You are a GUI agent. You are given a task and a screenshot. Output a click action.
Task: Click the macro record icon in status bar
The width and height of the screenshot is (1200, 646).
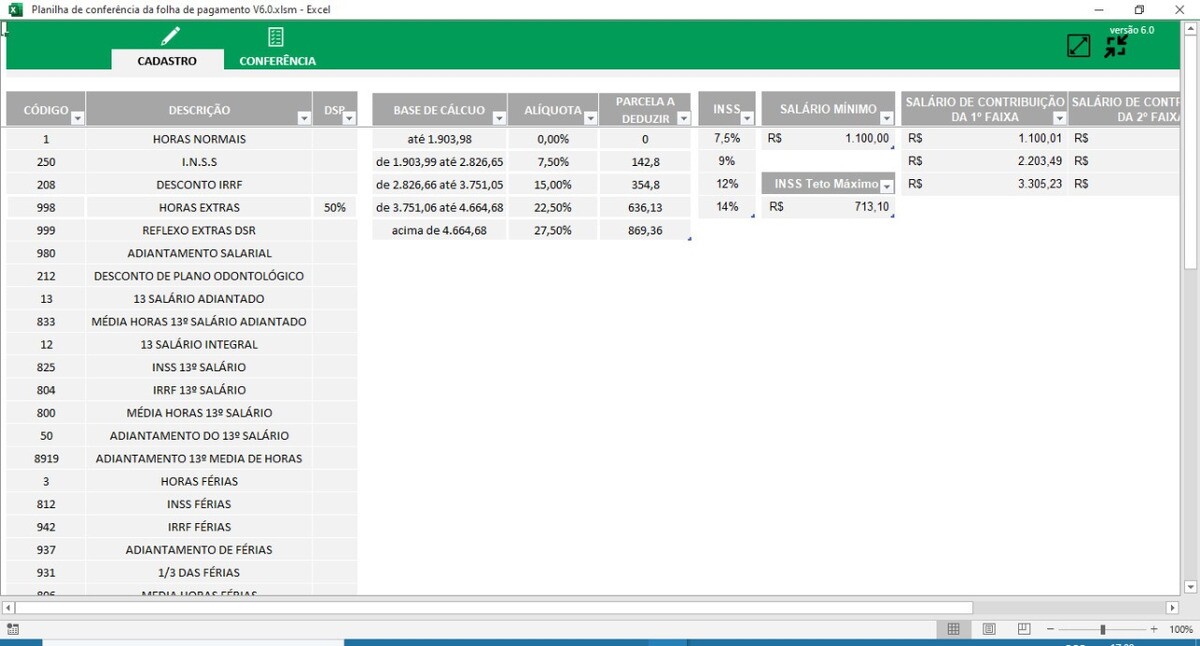pos(13,629)
